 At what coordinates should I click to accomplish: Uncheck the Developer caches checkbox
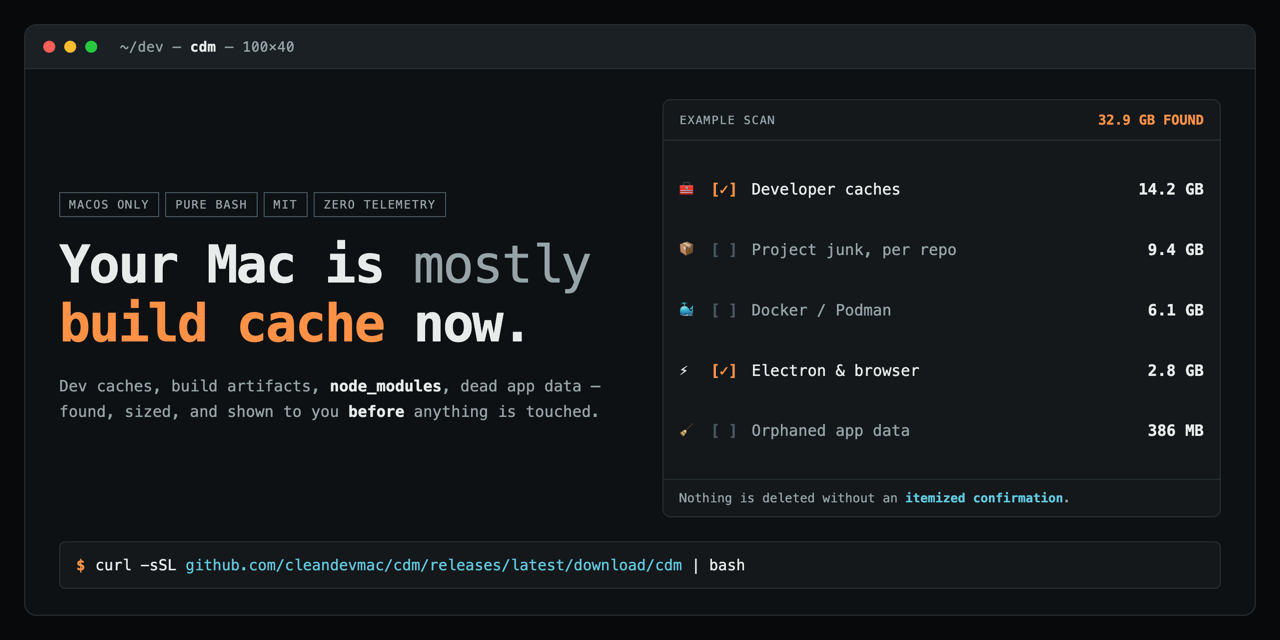(x=724, y=189)
